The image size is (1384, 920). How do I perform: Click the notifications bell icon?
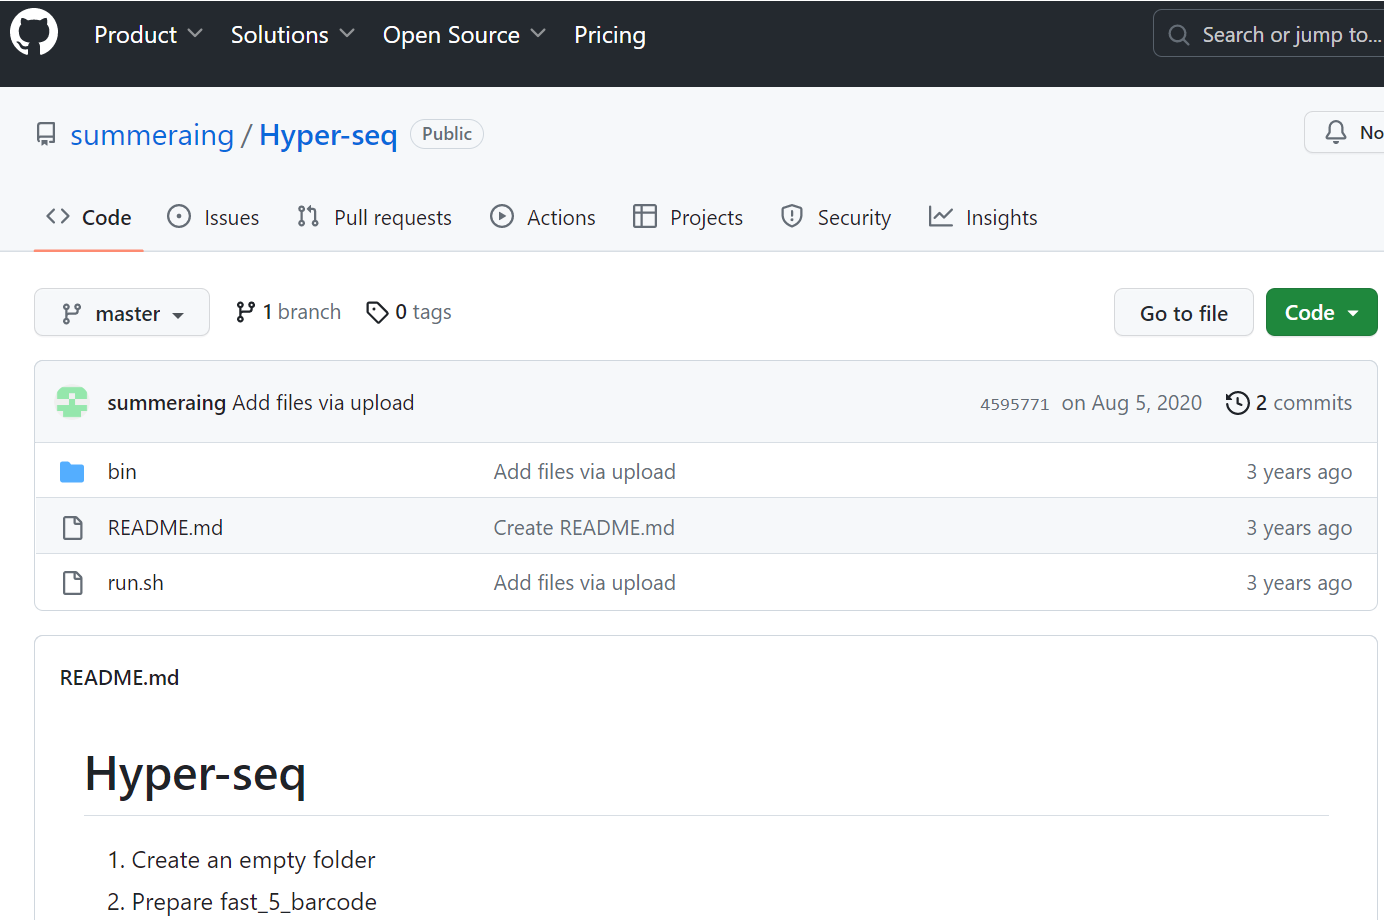1336,132
